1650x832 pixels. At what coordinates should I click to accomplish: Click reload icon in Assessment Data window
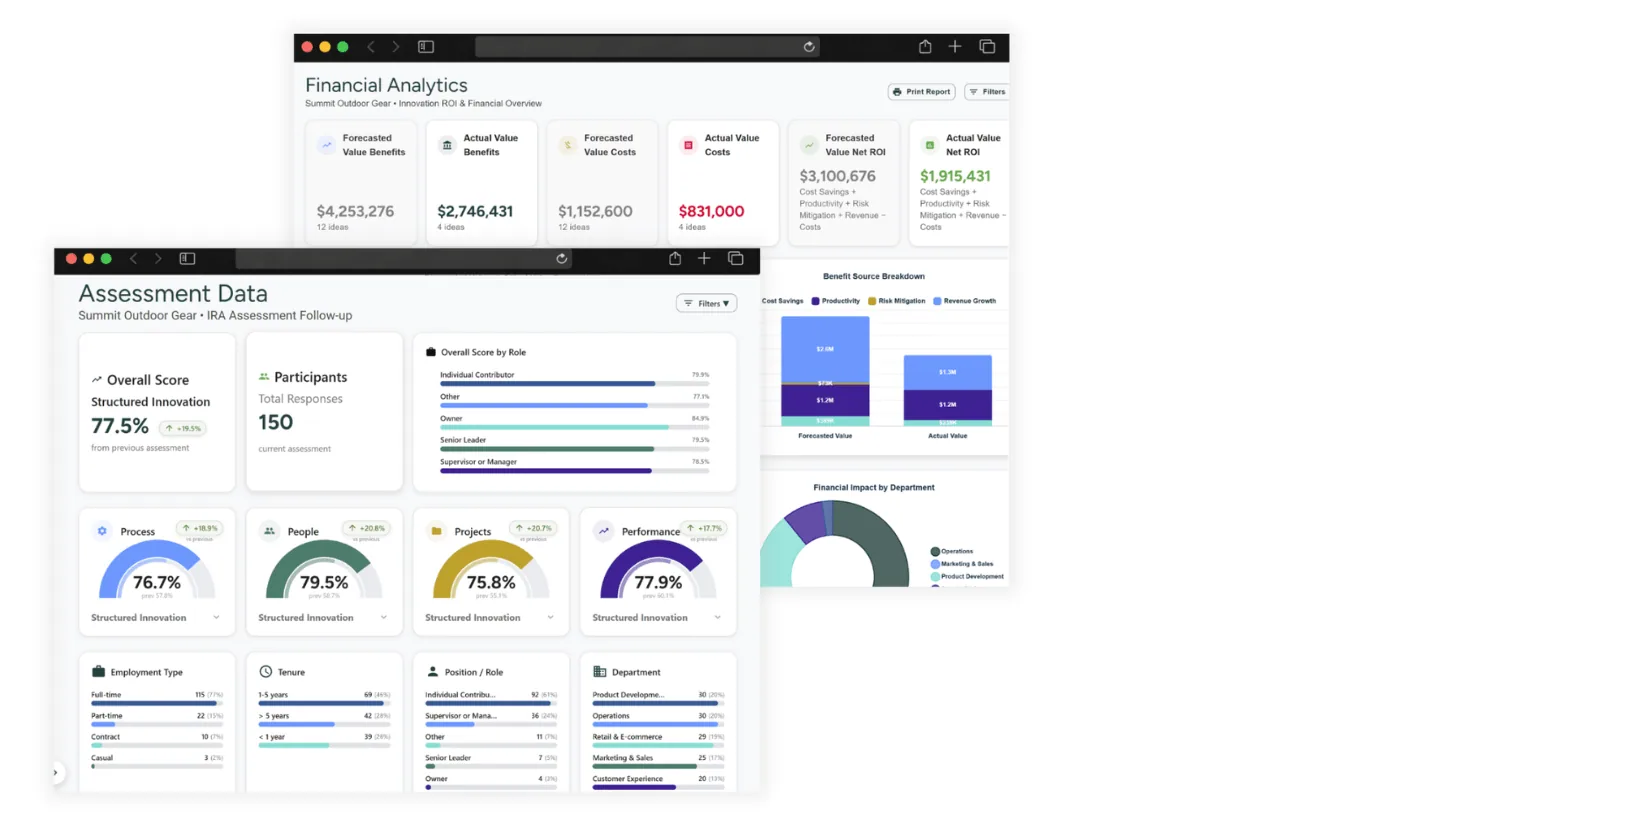pos(562,259)
